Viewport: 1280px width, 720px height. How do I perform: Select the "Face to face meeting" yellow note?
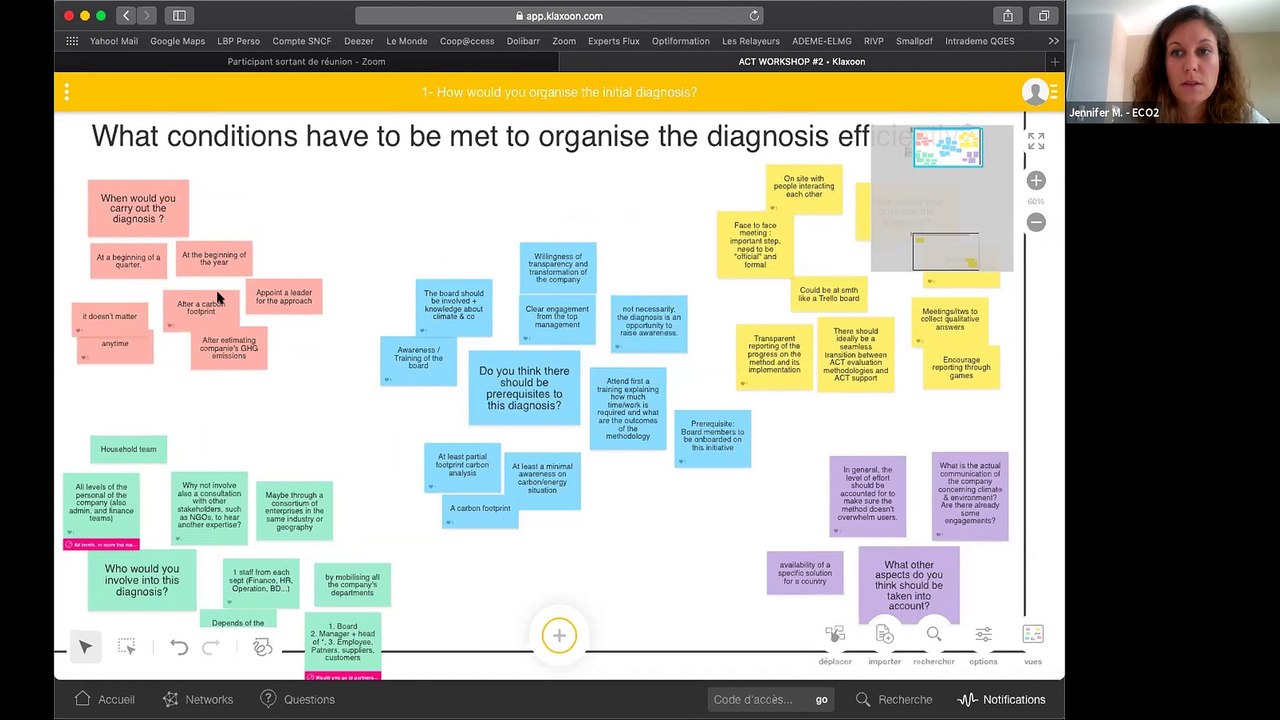(755, 245)
